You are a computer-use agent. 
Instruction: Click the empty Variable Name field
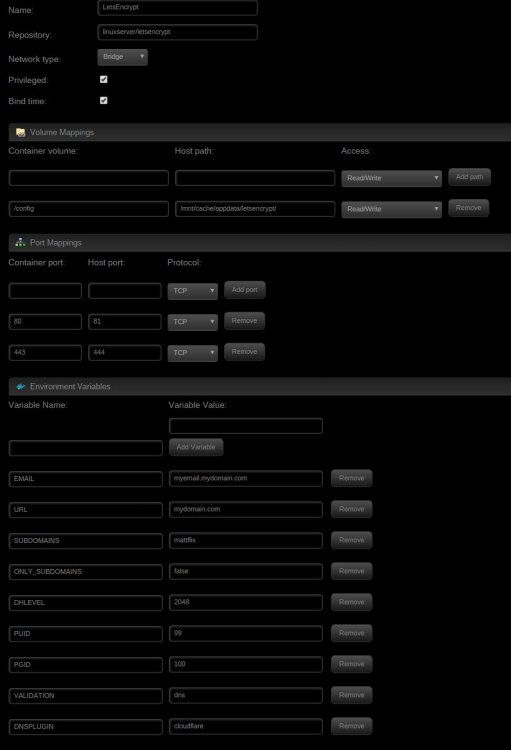86,448
